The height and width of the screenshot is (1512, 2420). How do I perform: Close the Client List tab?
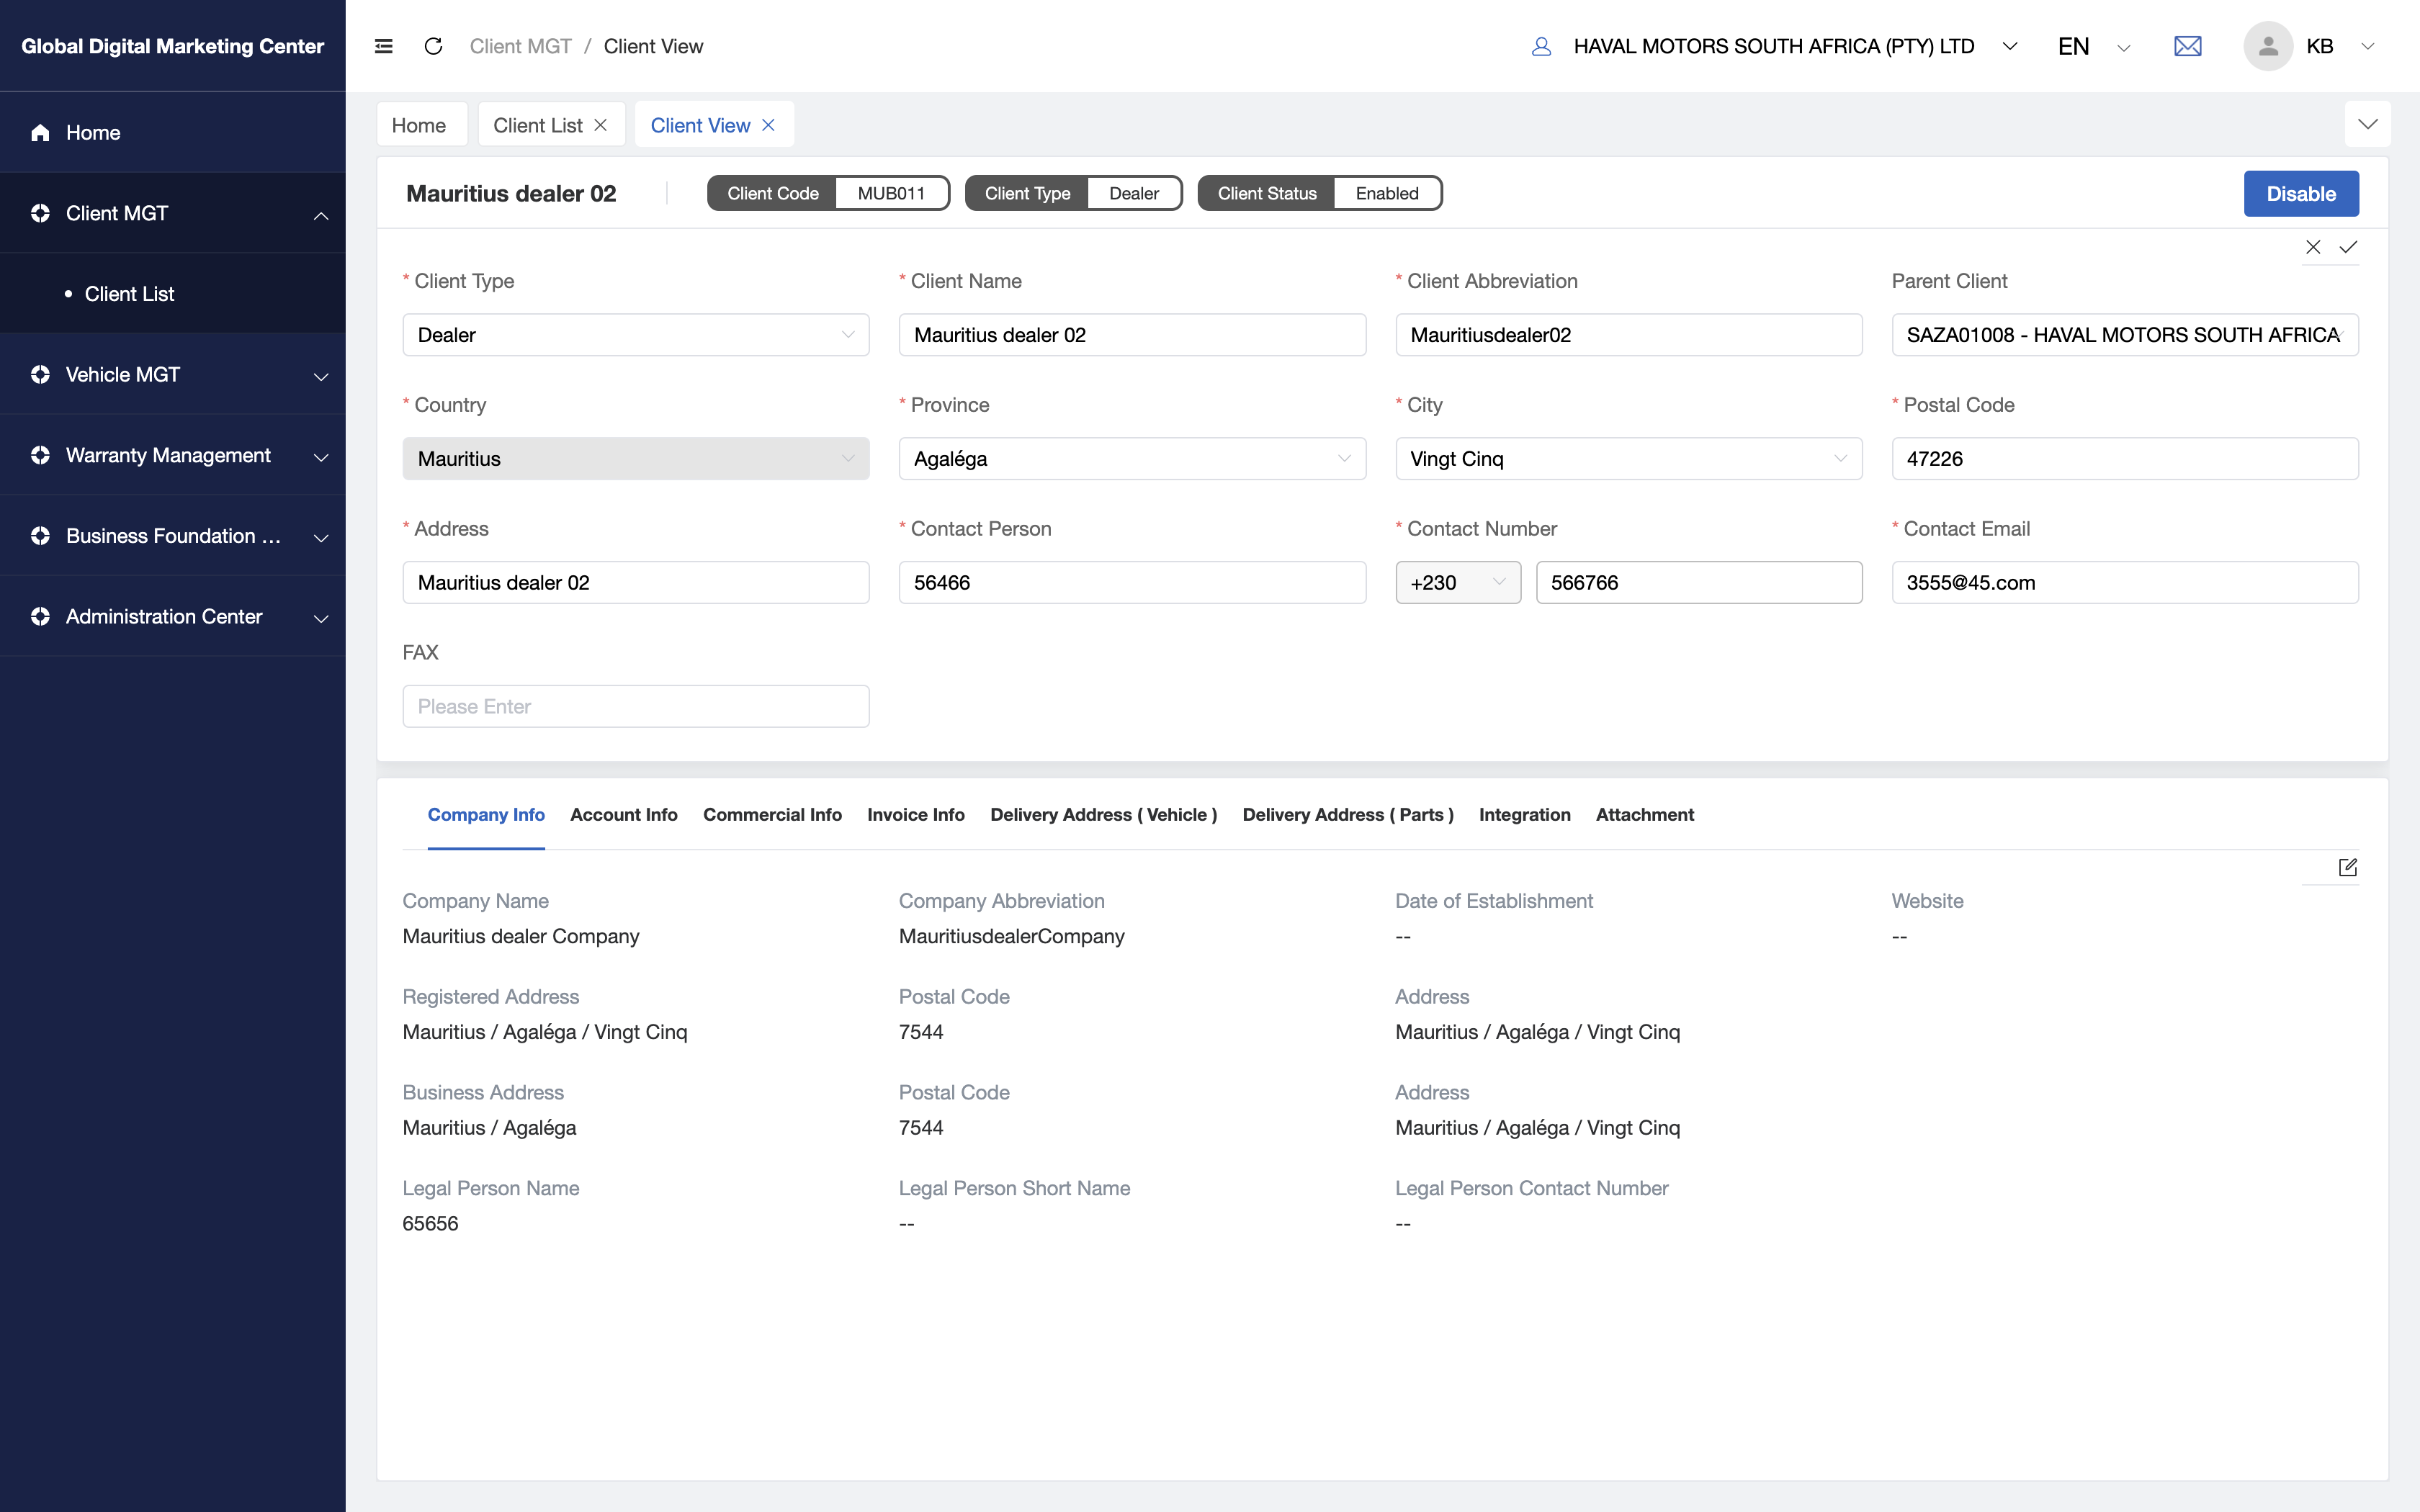[600, 125]
